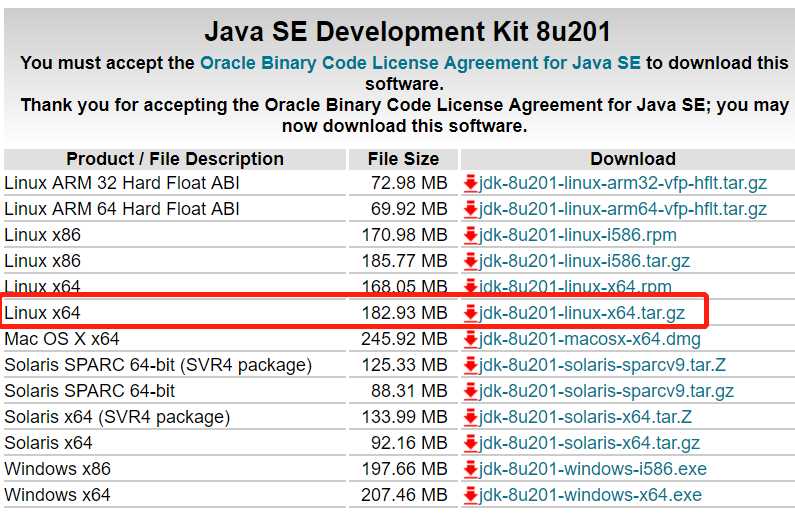Screen dimensions: 795x523
Task: Download jdk-8u201-linux-arm32-vfp-hflt.tar.gz
Action: tap(623, 183)
